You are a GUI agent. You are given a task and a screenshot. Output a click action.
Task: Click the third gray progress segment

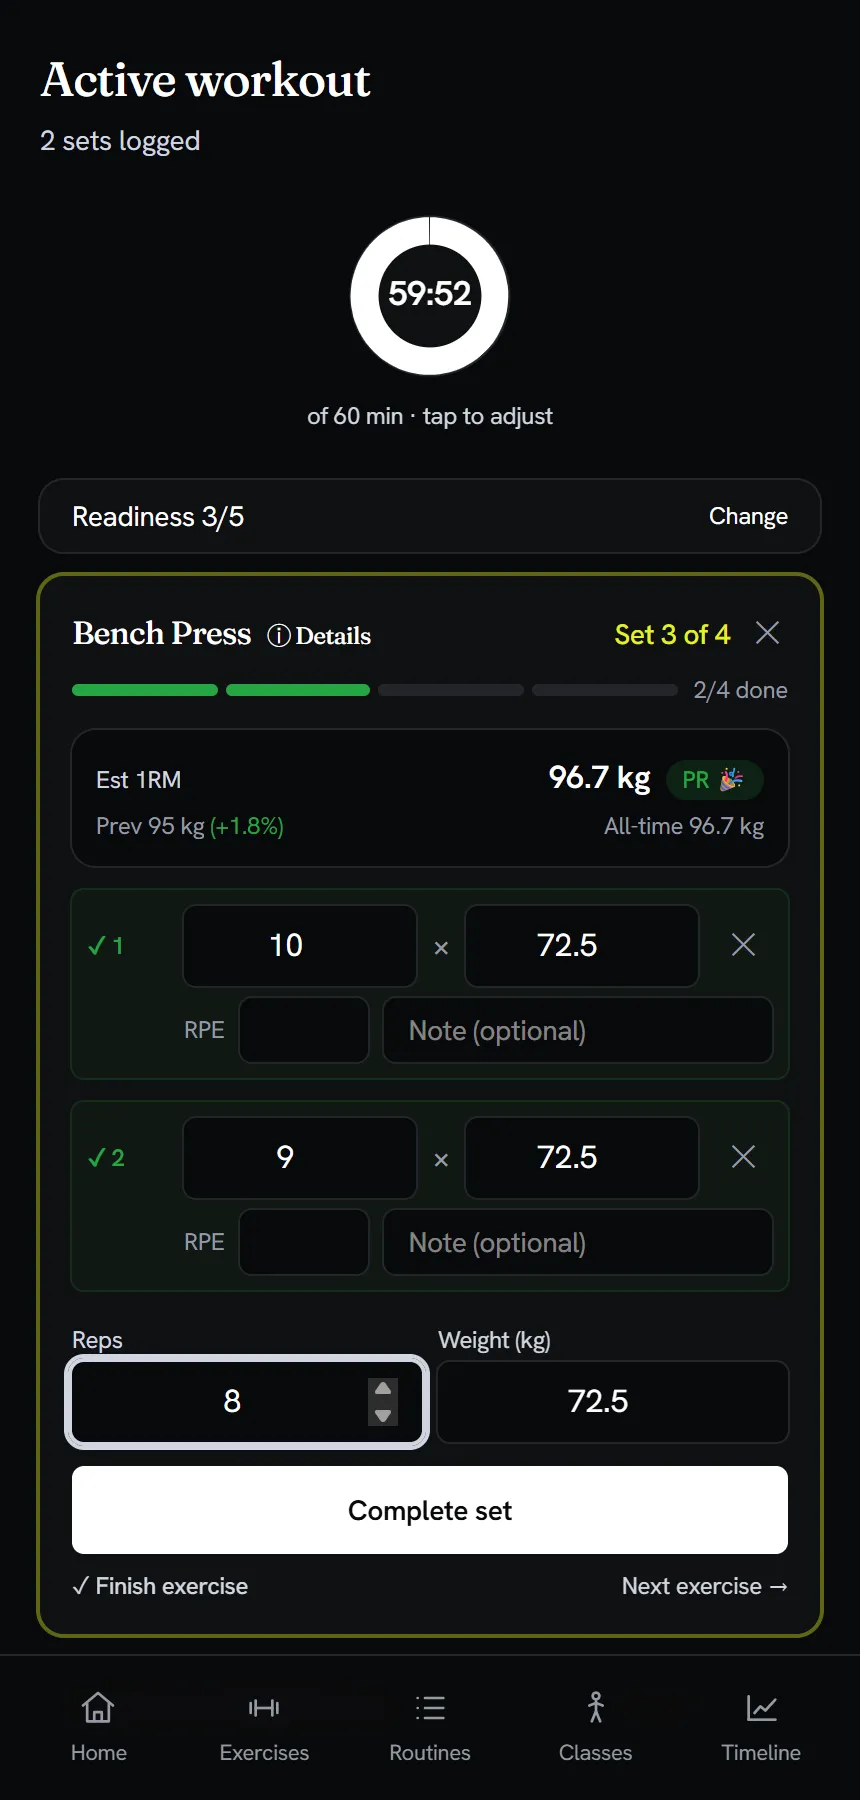(x=451, y=690)
